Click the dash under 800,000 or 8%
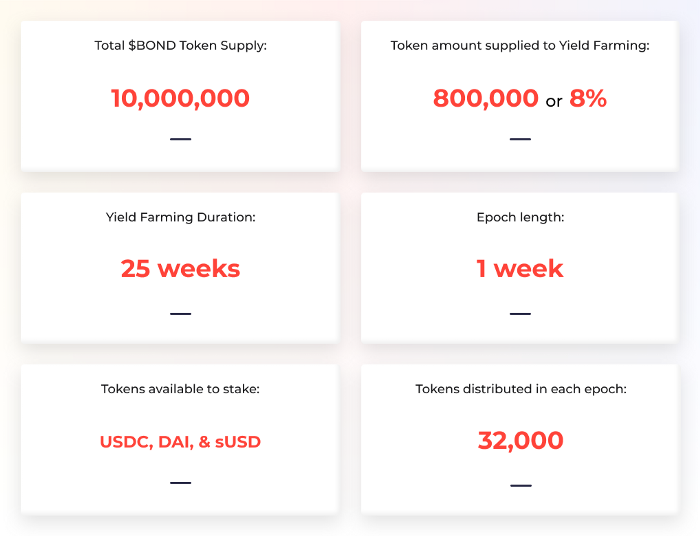Image resolution: width=700 pixels, height=536 pixels. 521,139
